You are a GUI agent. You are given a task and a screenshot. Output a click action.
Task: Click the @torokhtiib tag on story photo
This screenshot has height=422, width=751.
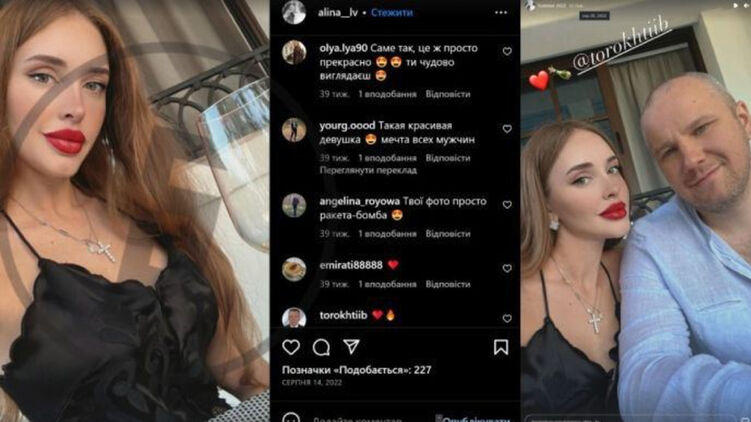tap(622, 46)
